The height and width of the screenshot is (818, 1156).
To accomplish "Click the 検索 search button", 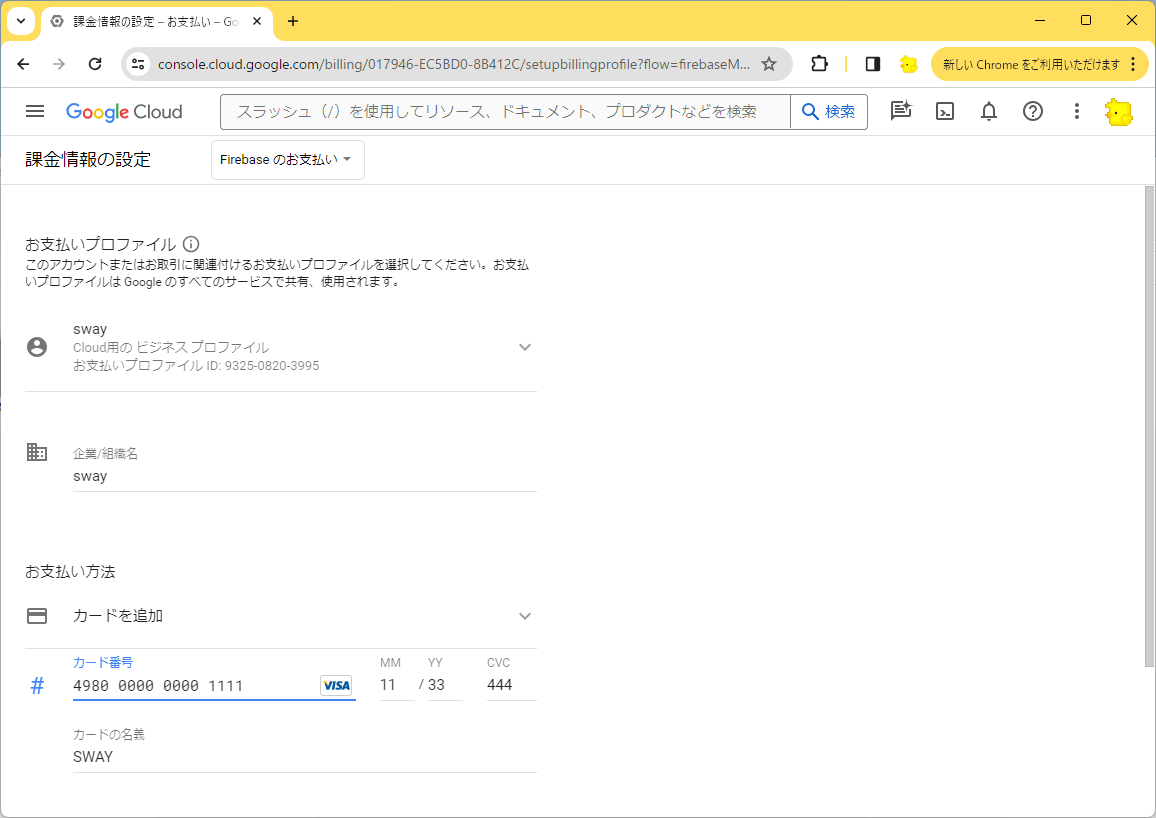I will click(x=829, y=112).
